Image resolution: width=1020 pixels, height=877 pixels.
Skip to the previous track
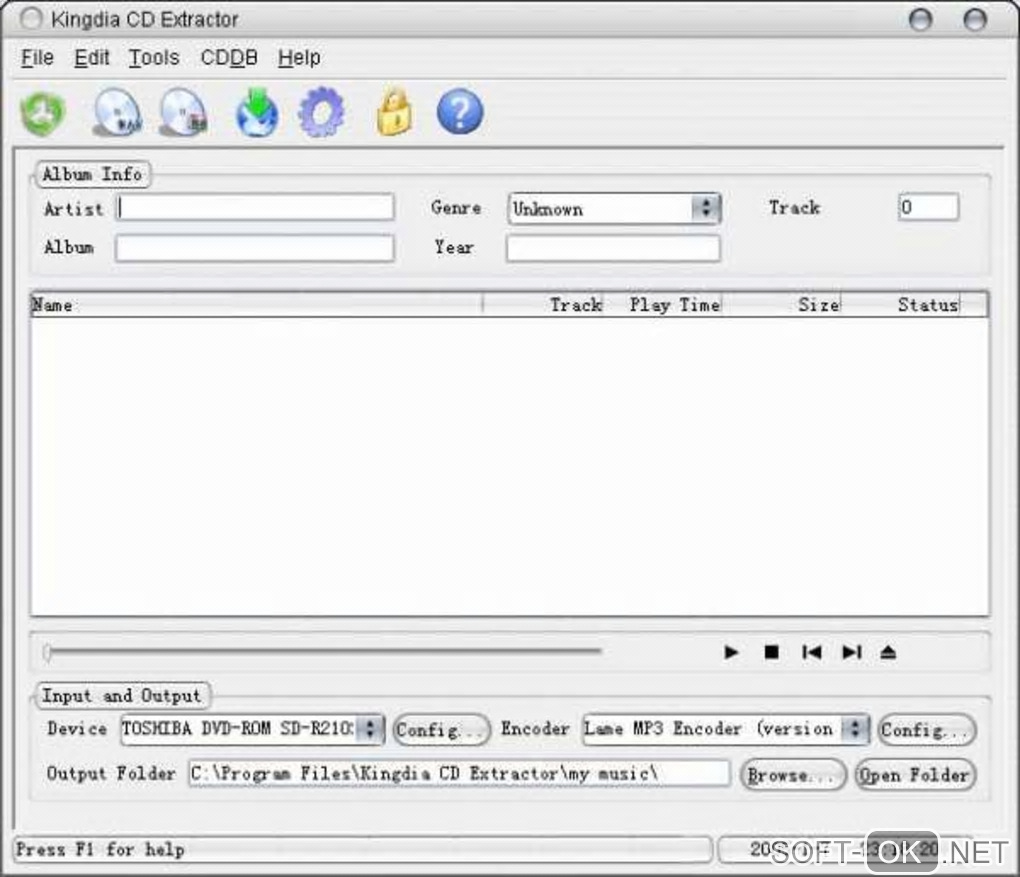(811, 652)
